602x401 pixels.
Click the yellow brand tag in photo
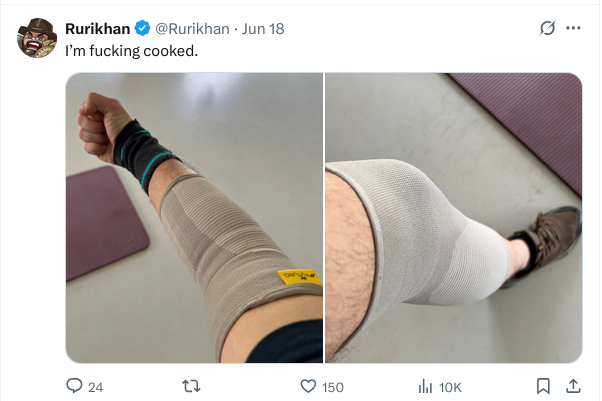point(299,277)
